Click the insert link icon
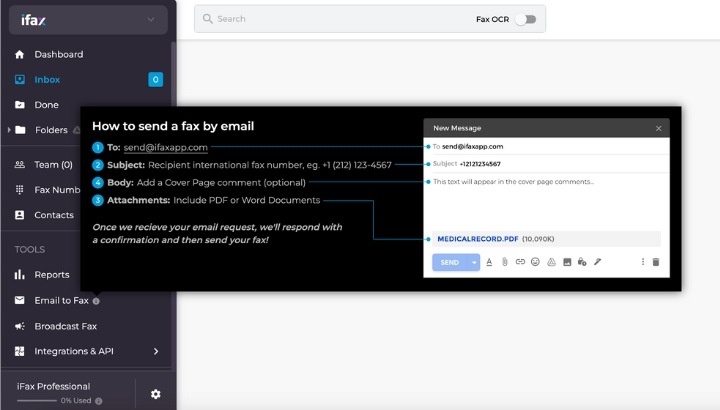The image size is (720, 410). coord(520,262)
